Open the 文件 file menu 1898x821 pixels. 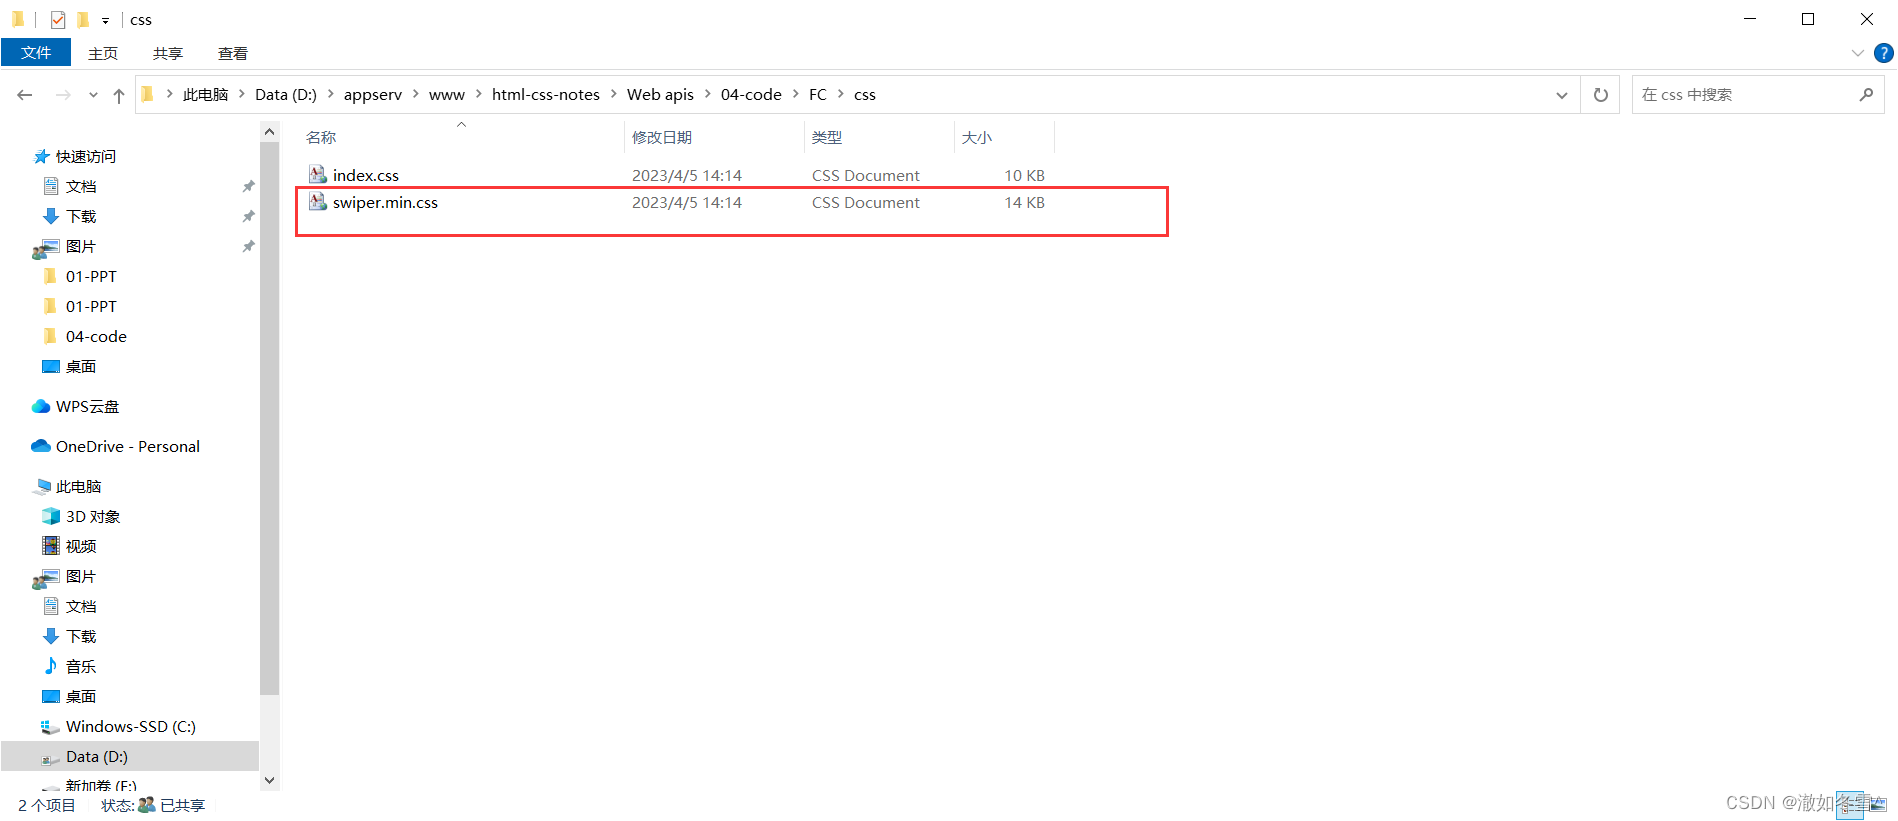pyautogui.click(x=36, y=53)
